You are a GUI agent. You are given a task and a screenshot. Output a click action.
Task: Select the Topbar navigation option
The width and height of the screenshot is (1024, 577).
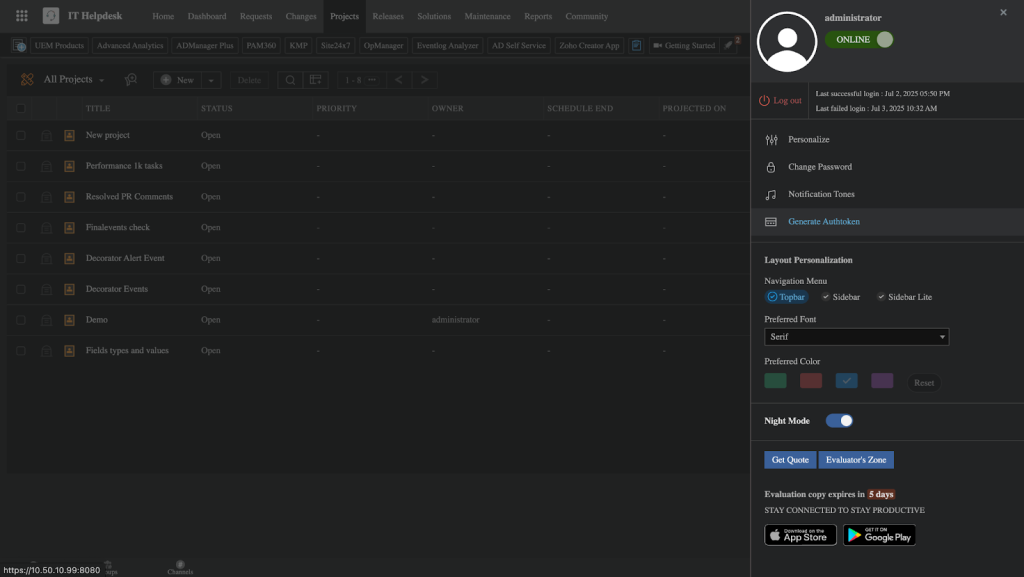(786, 297)
